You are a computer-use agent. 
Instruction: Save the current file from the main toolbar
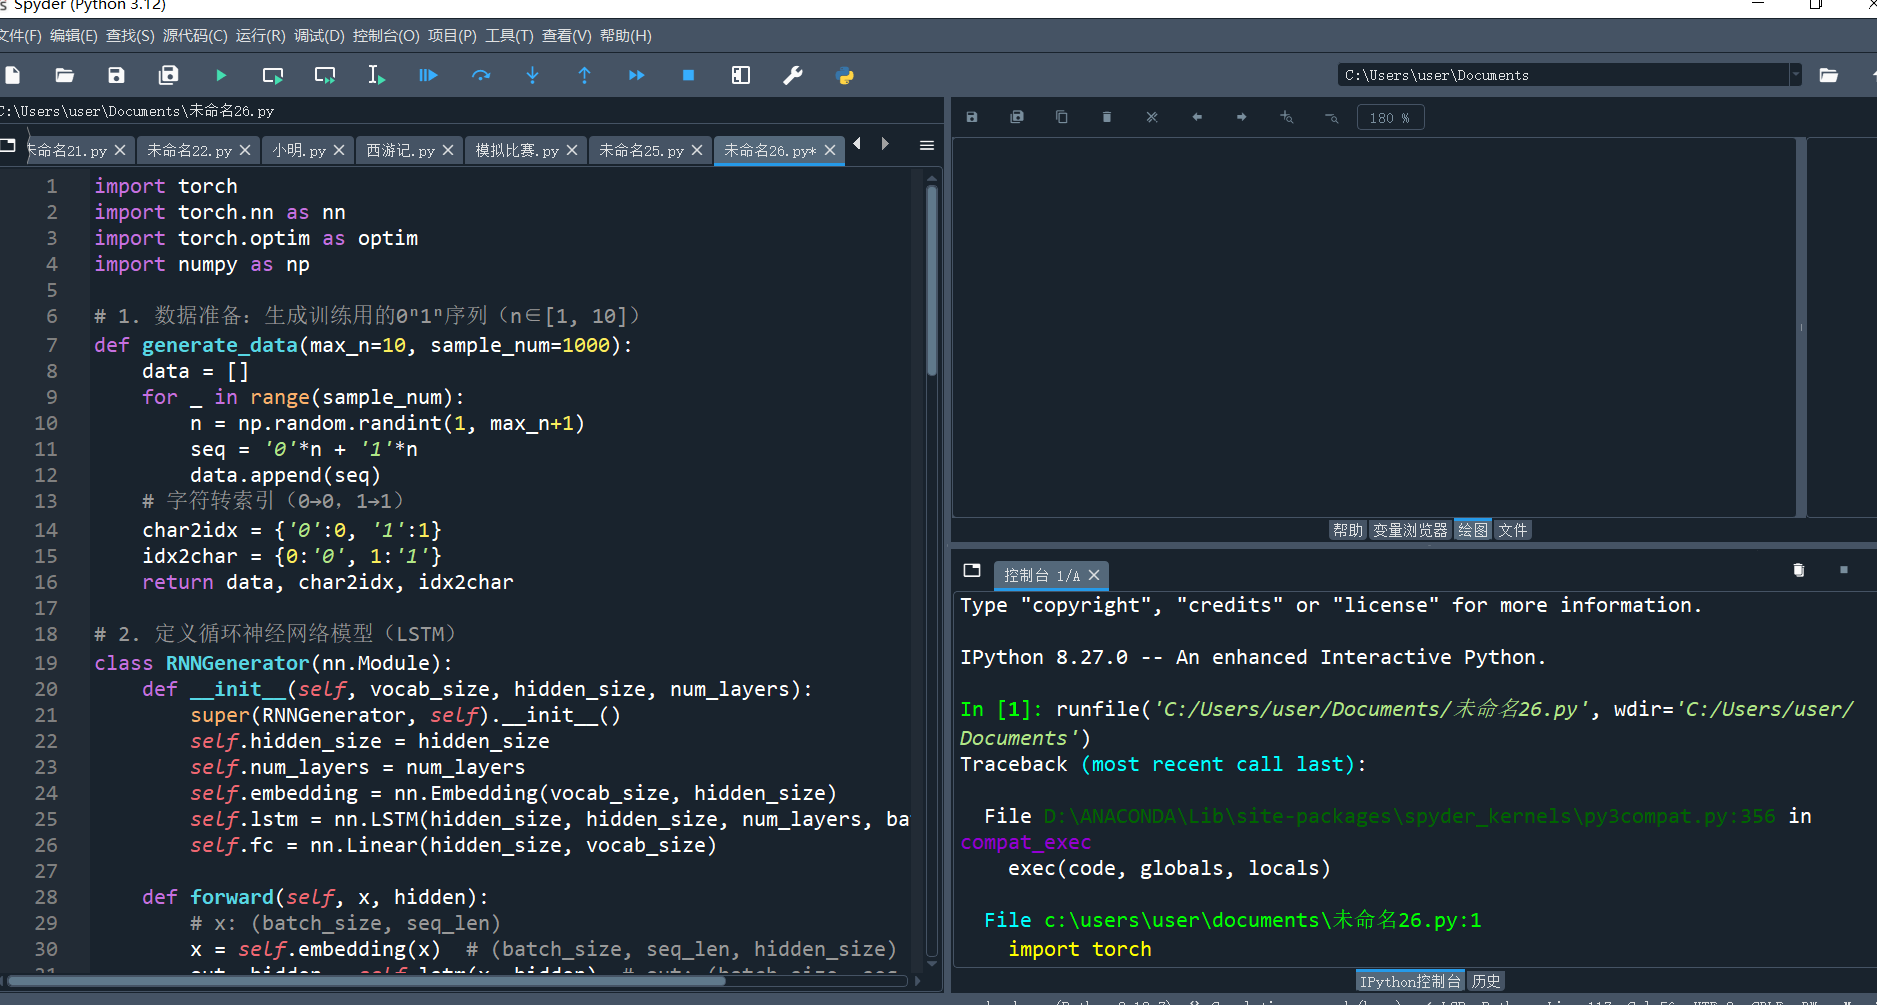coord(117,75)
